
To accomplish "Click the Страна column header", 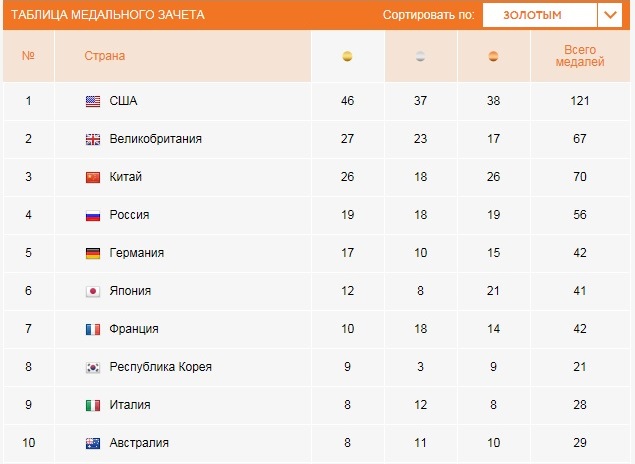I will point(104,56).
